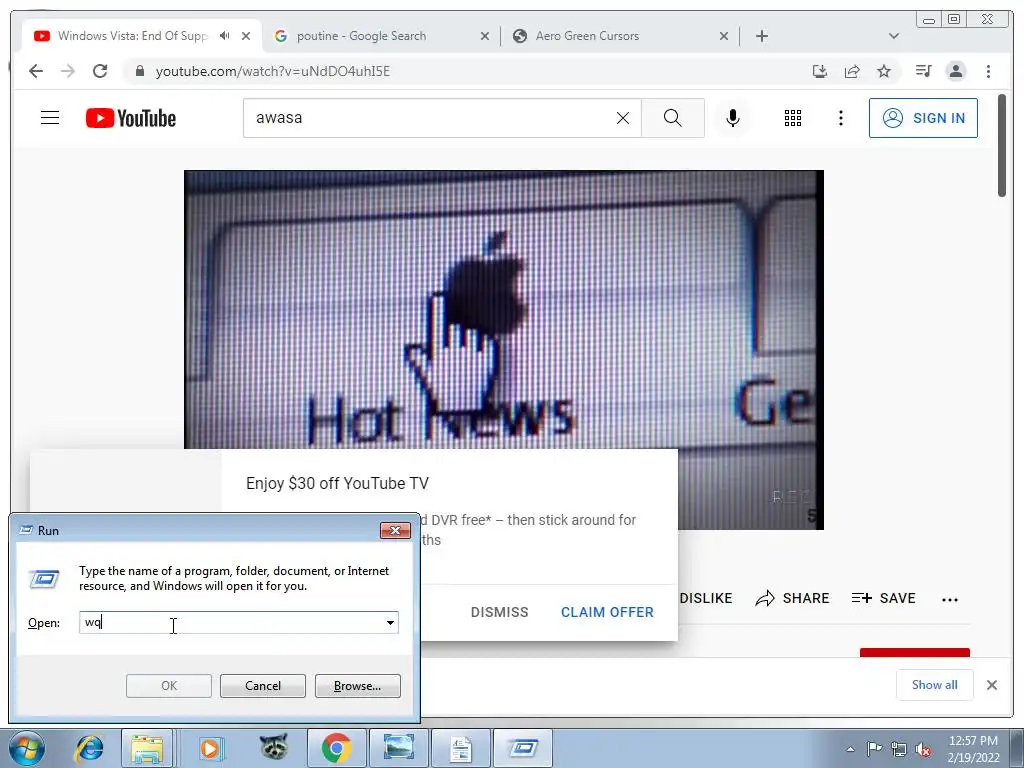Click the muted volume tray icon
The height and width of the screenshot is (768, 1024).
pos(923,750)
